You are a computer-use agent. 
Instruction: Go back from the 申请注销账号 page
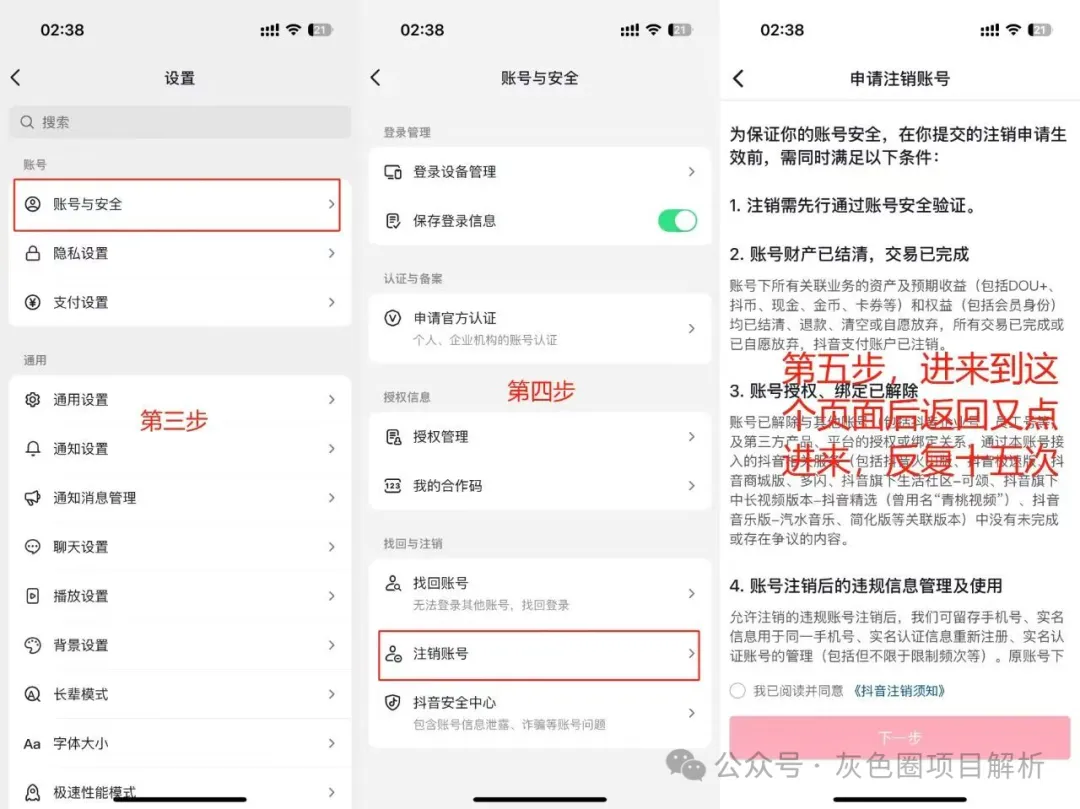739,78
